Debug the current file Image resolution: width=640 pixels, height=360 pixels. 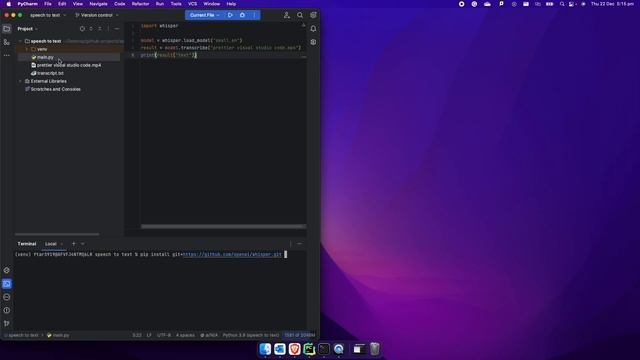click(x=242, y=15)
